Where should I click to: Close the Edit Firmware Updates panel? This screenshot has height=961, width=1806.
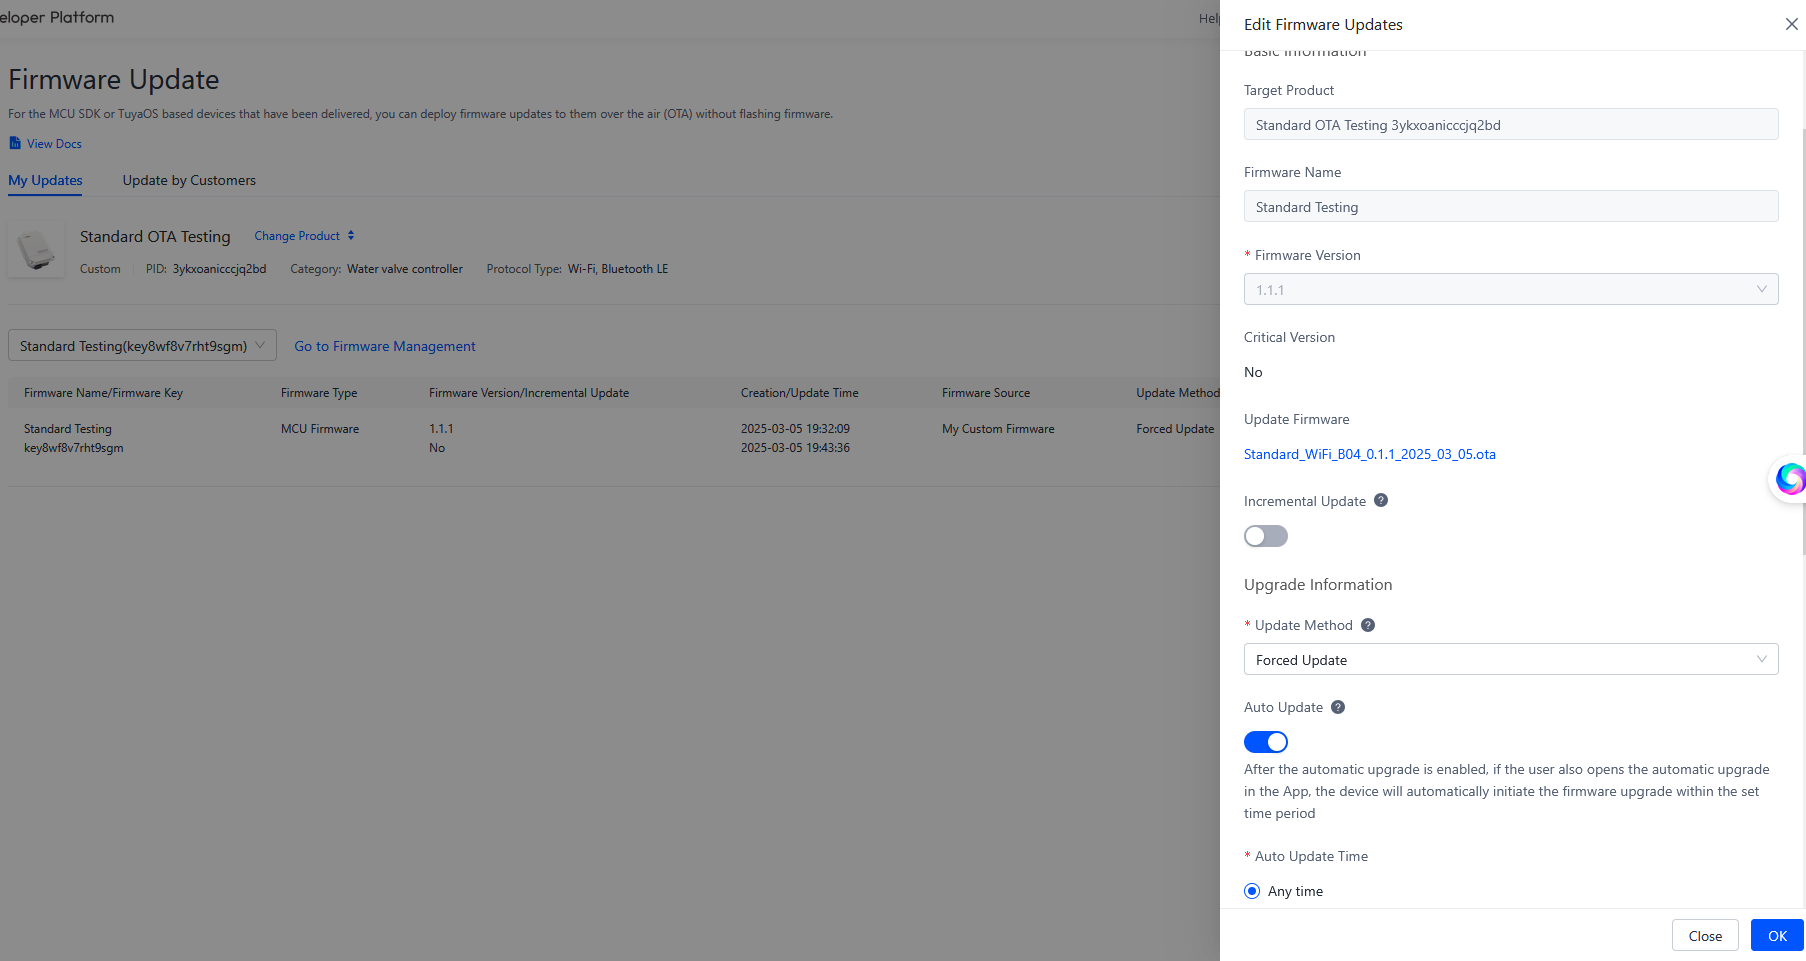point(1791,24)
